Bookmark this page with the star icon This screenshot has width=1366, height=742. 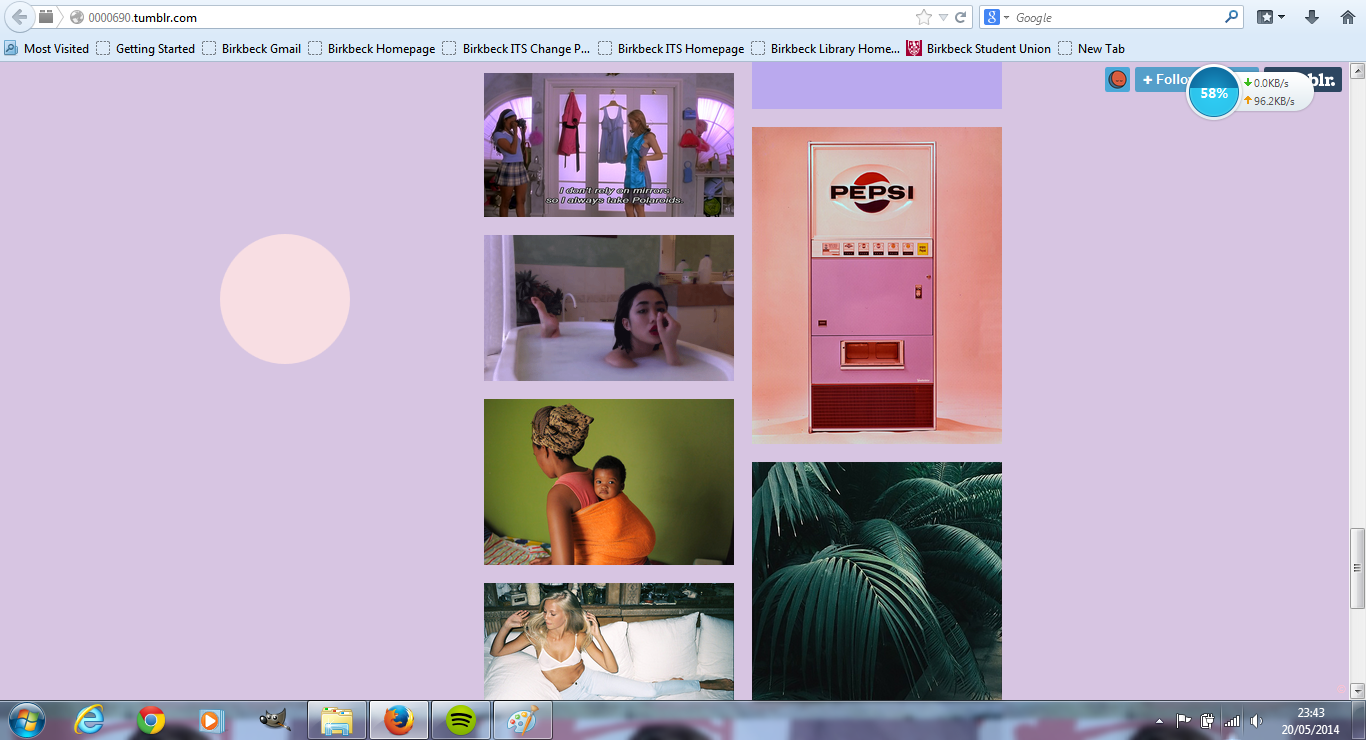click(923, 18)
